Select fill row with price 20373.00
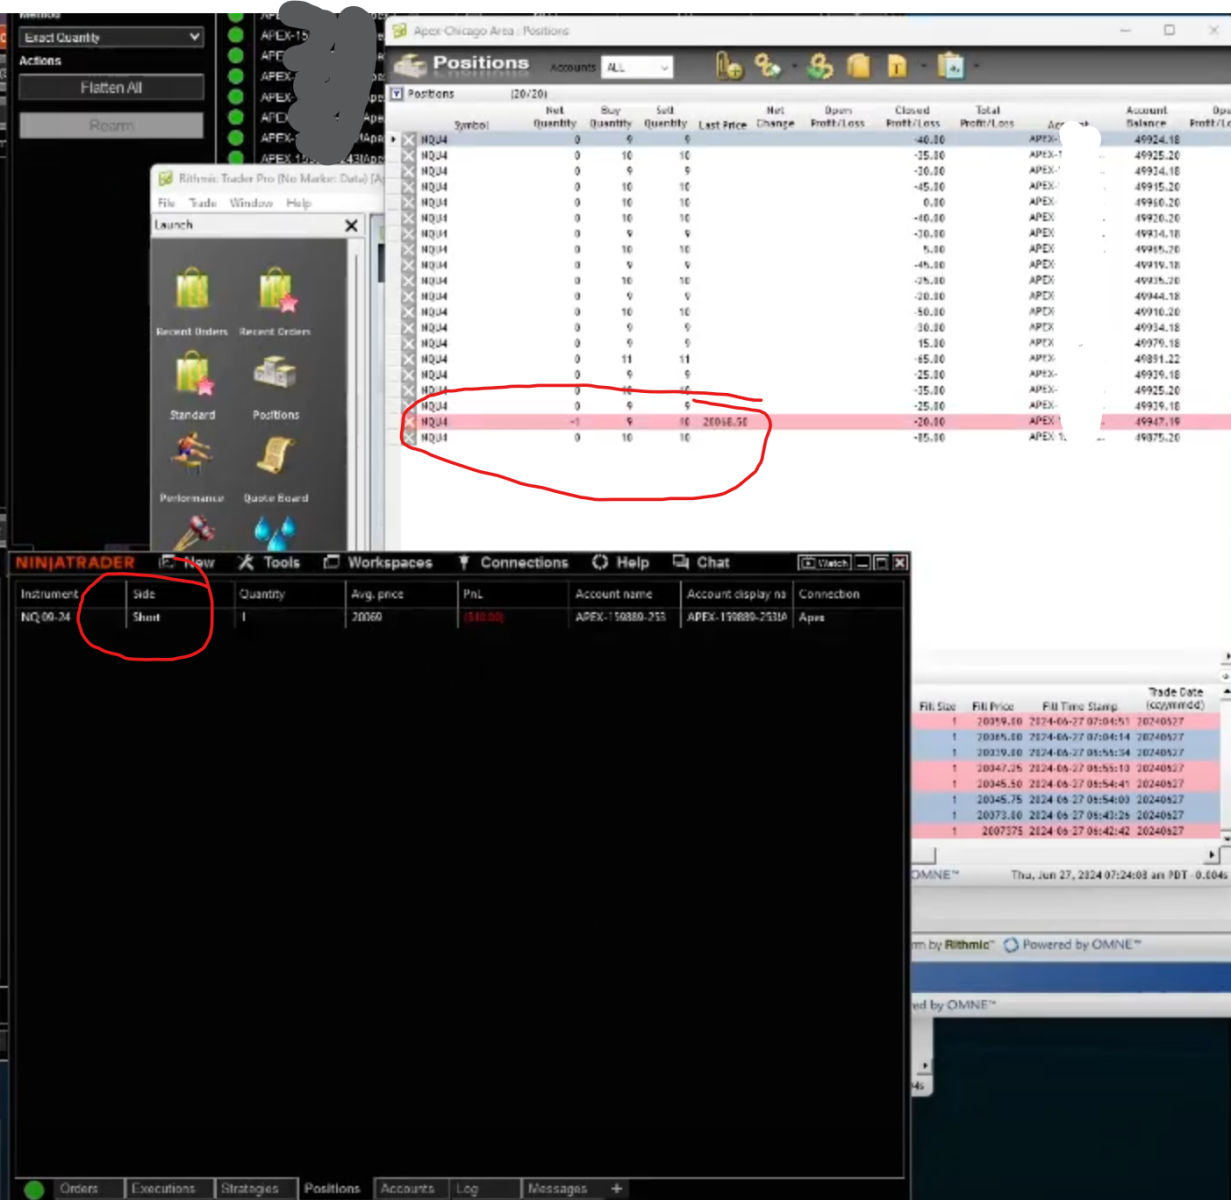This screenshot has width=1231, height=1200. [x=1068, y=815]
